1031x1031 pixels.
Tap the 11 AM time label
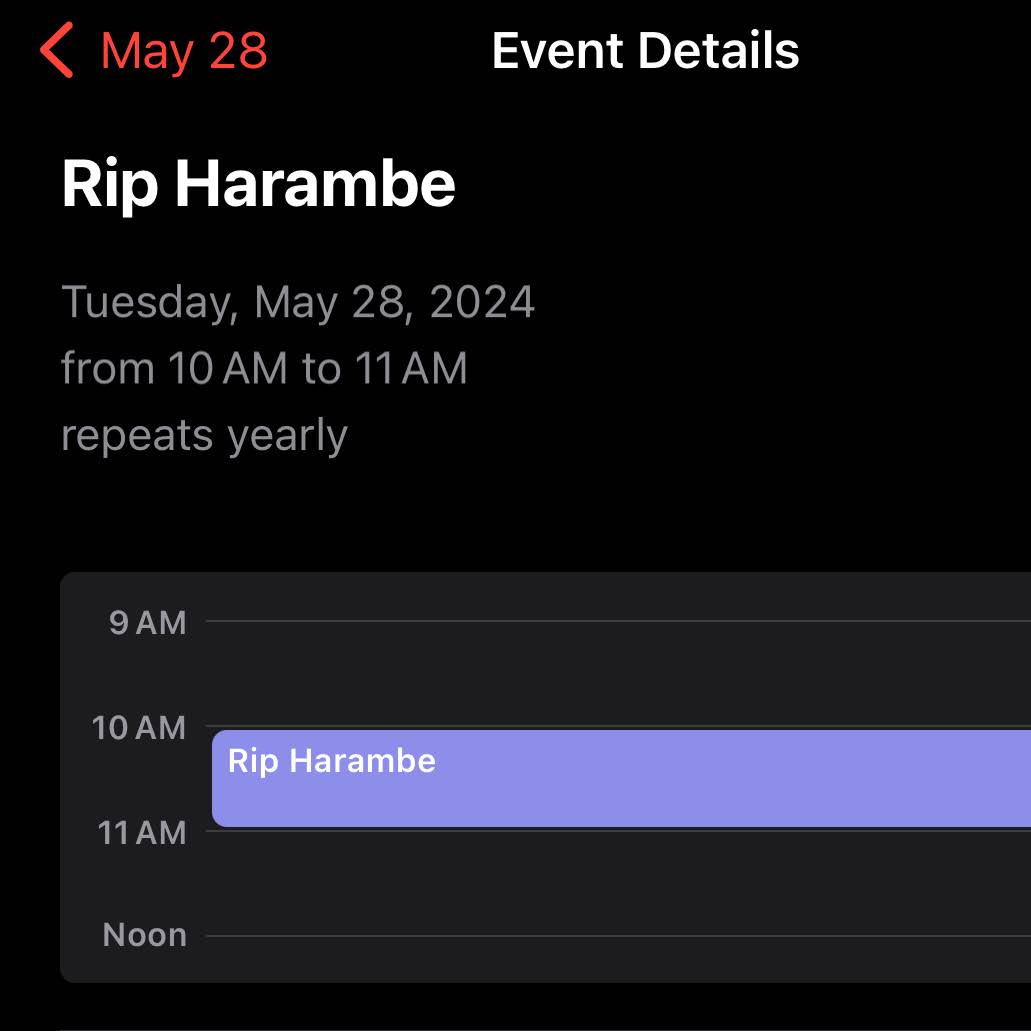pos(142,832)
